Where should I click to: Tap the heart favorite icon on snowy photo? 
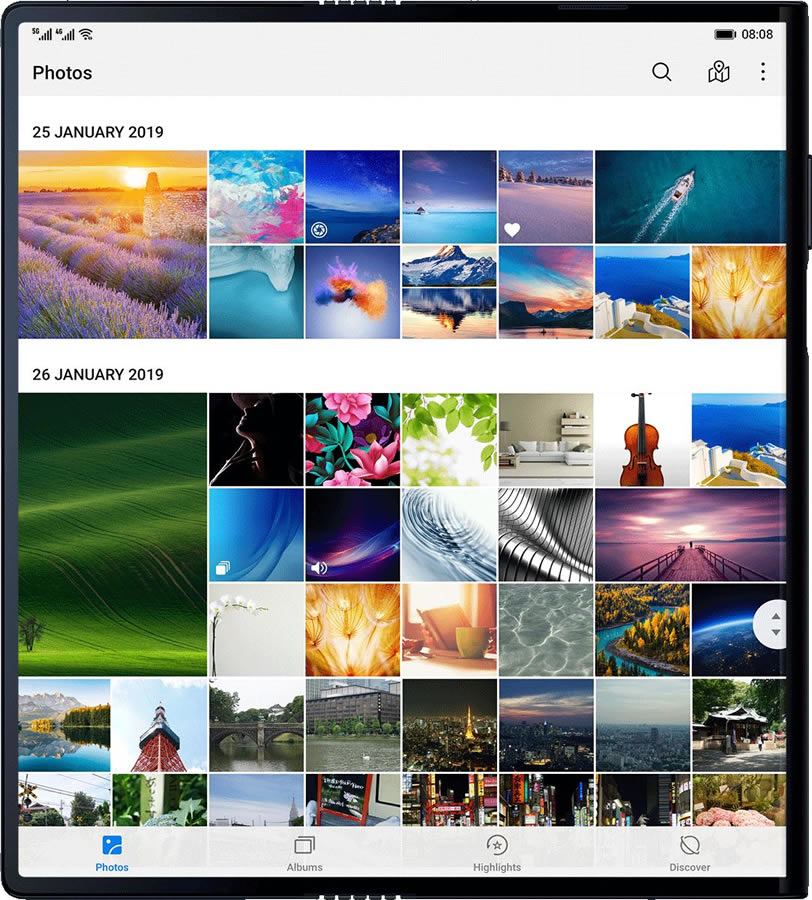pyautogui.click(x=512, y=230)
